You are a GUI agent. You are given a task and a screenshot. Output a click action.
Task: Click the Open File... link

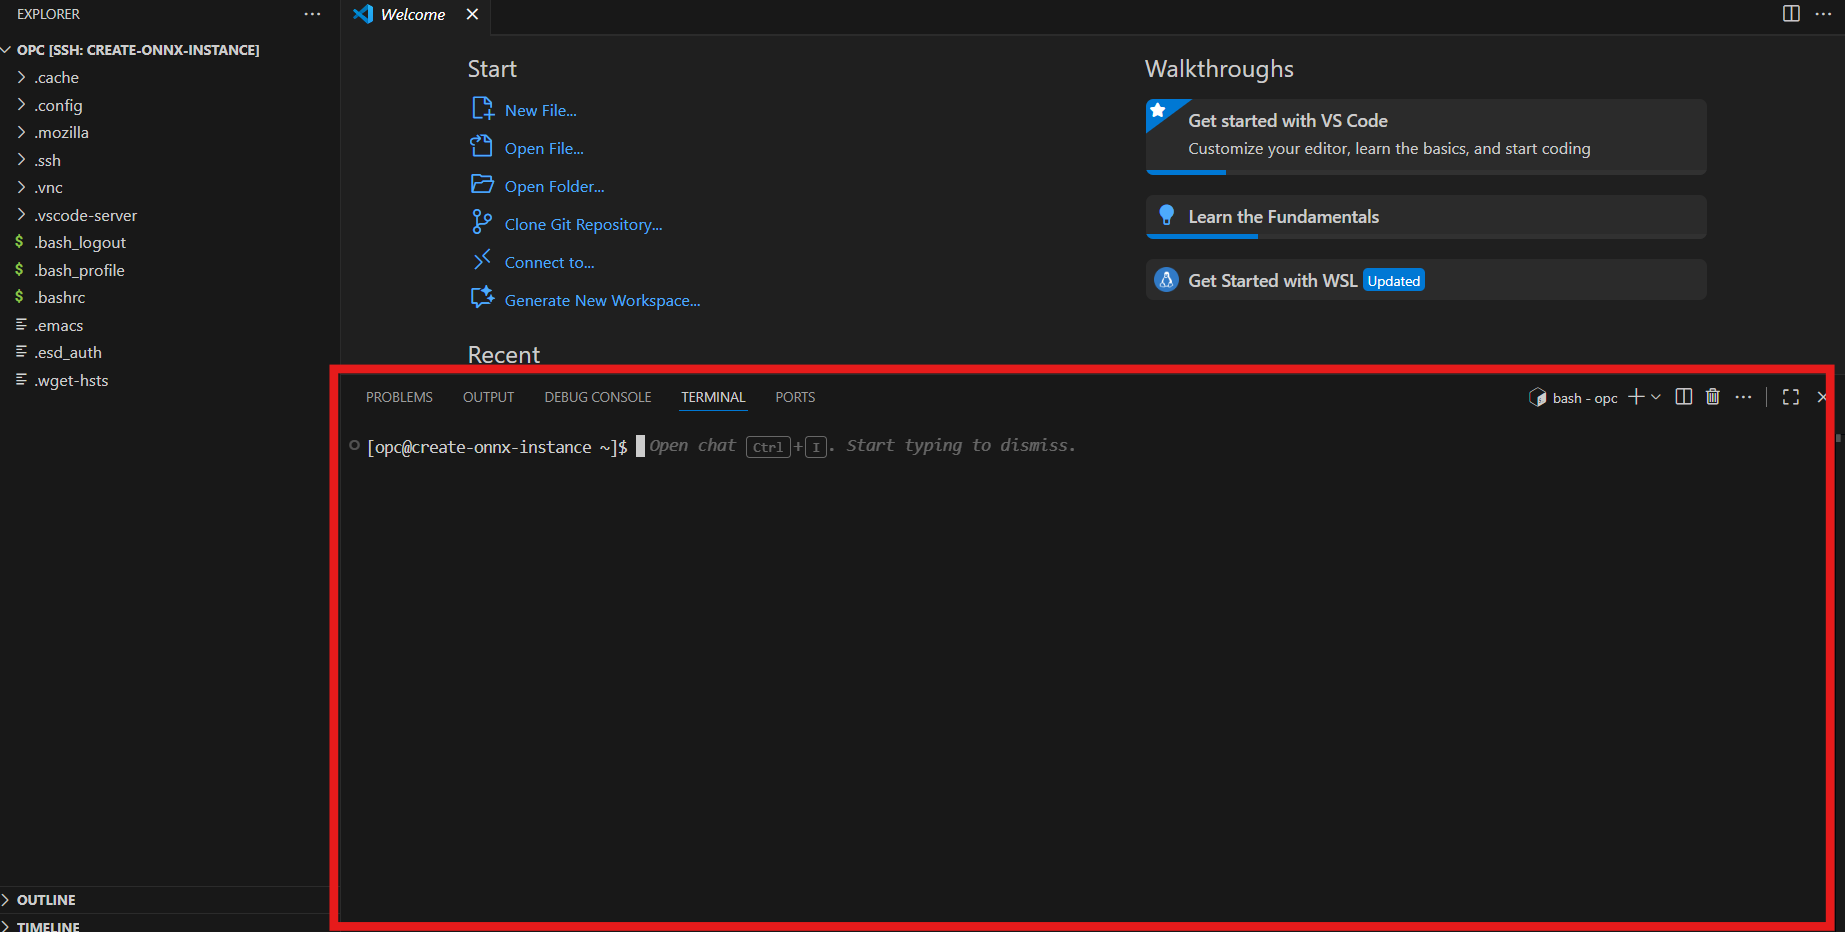coord(544,148)
